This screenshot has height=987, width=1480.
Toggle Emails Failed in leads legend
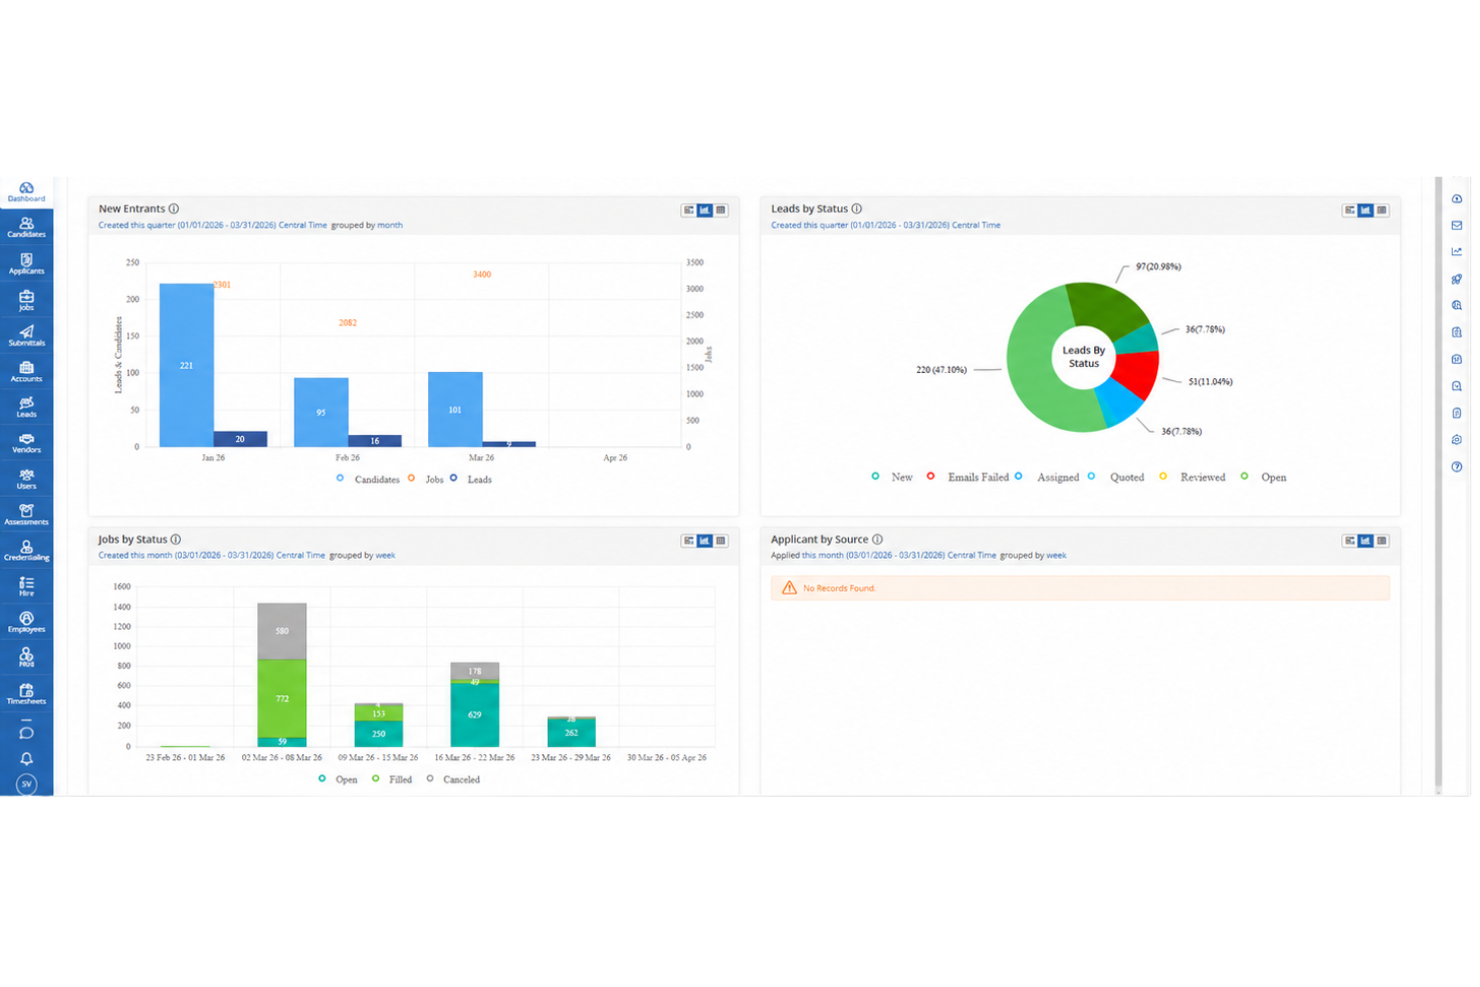click(968, 477)
